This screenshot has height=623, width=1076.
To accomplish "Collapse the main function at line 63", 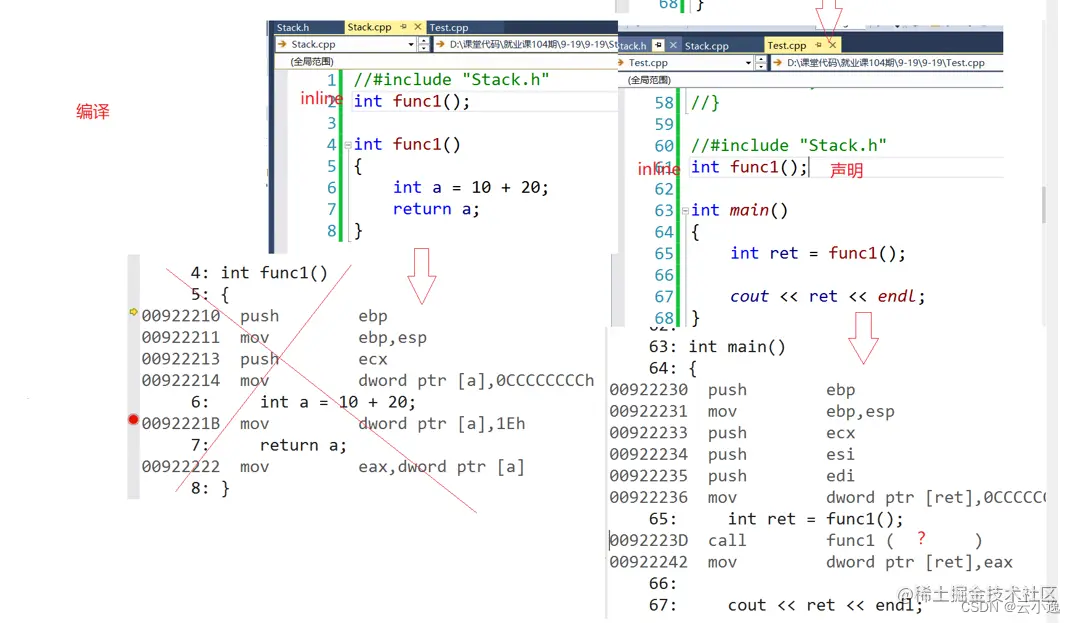I will tap(685, 211).
